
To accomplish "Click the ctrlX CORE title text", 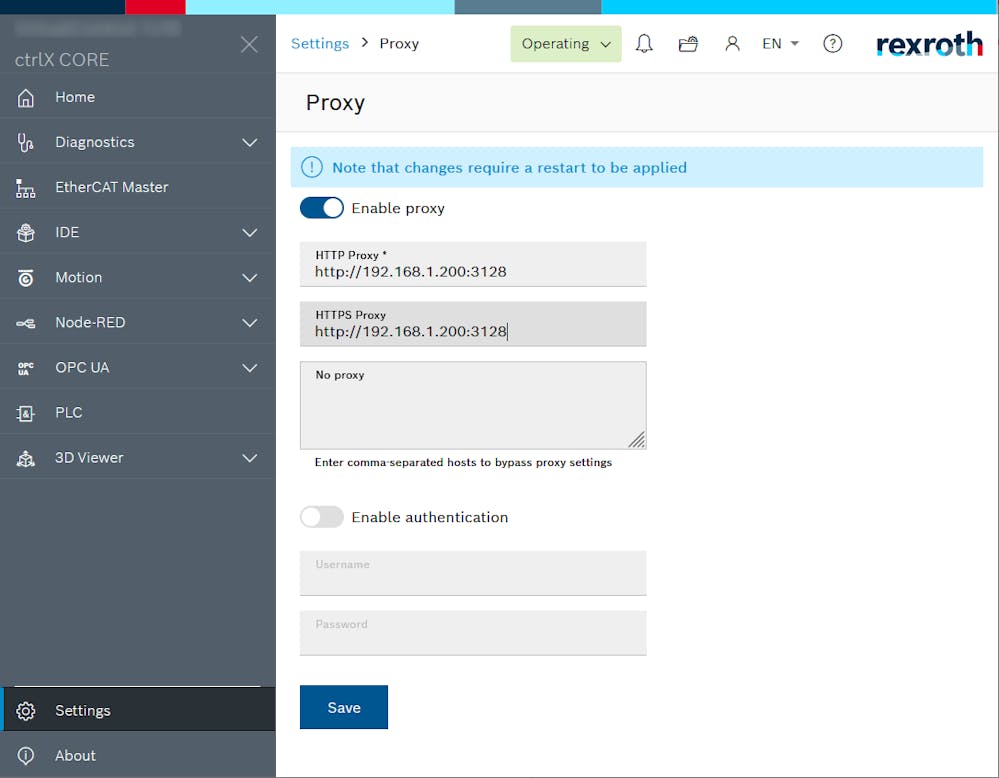I will point(62,60).
